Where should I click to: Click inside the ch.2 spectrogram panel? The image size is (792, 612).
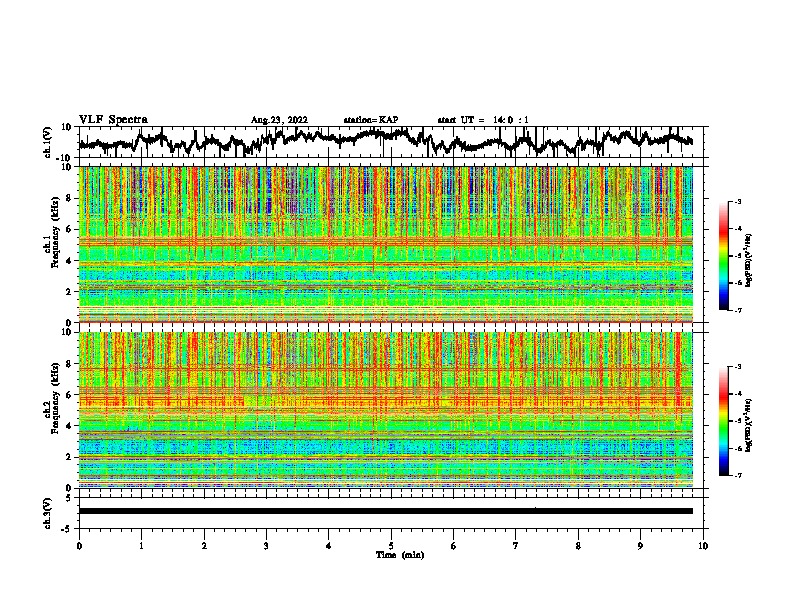386,410
